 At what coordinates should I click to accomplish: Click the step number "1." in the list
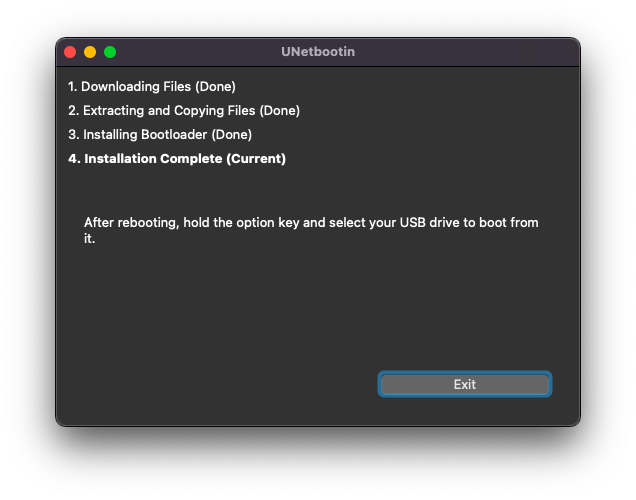73,87
